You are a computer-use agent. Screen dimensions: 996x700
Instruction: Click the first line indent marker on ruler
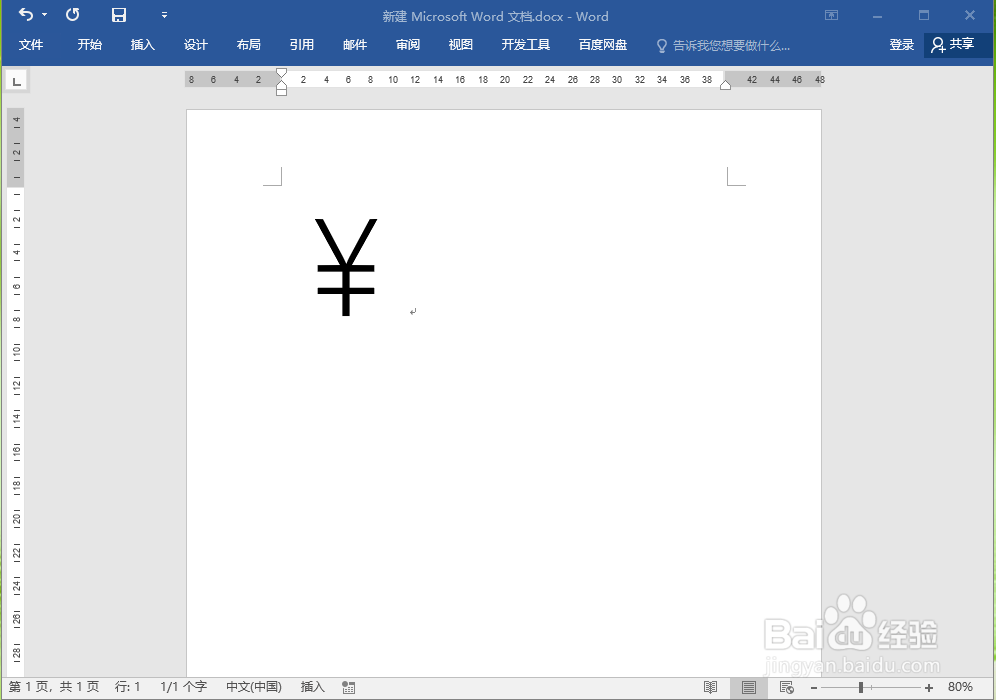coord(281,72)
